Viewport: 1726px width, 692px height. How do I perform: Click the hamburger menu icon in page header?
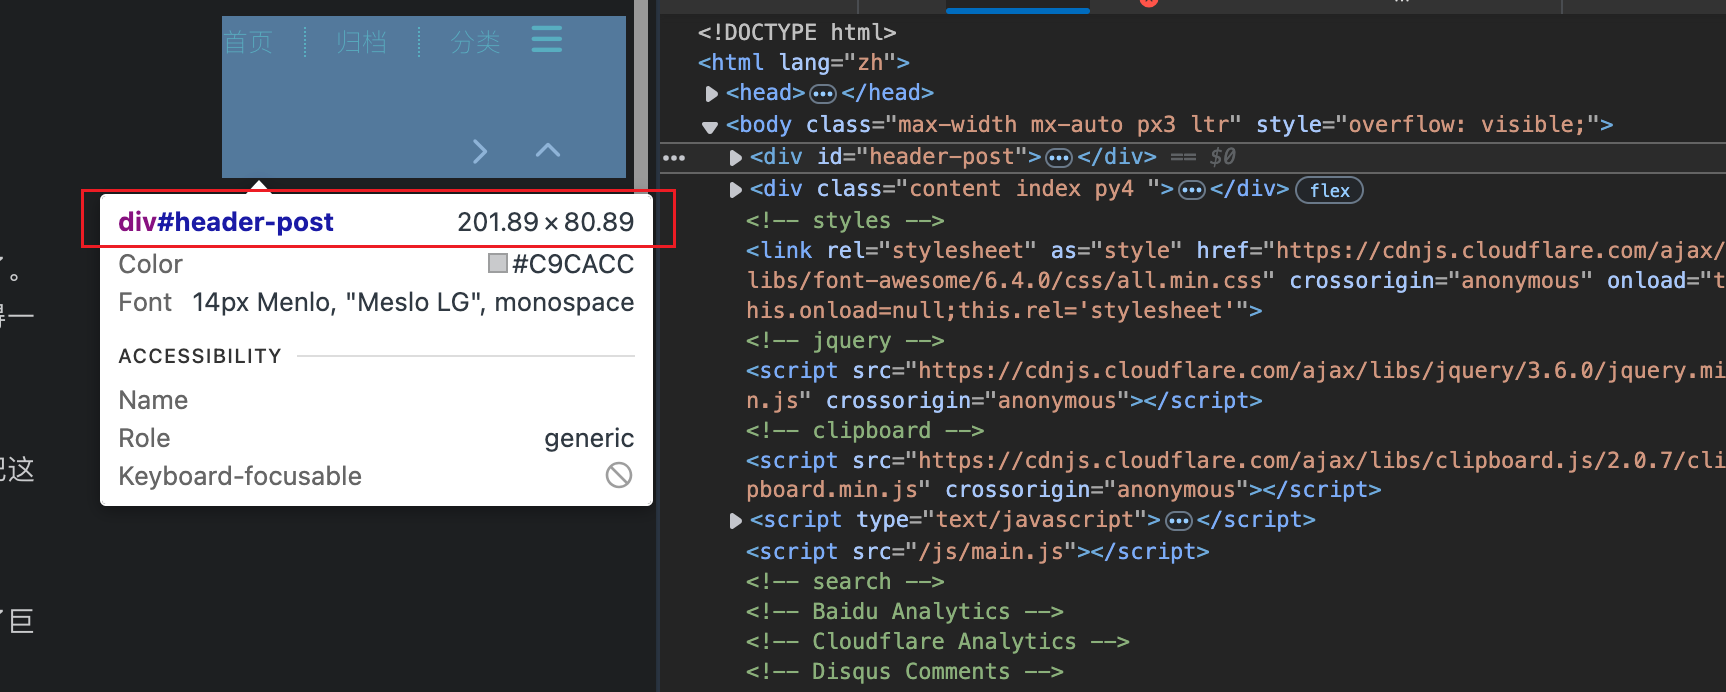(x=546, y=40)
